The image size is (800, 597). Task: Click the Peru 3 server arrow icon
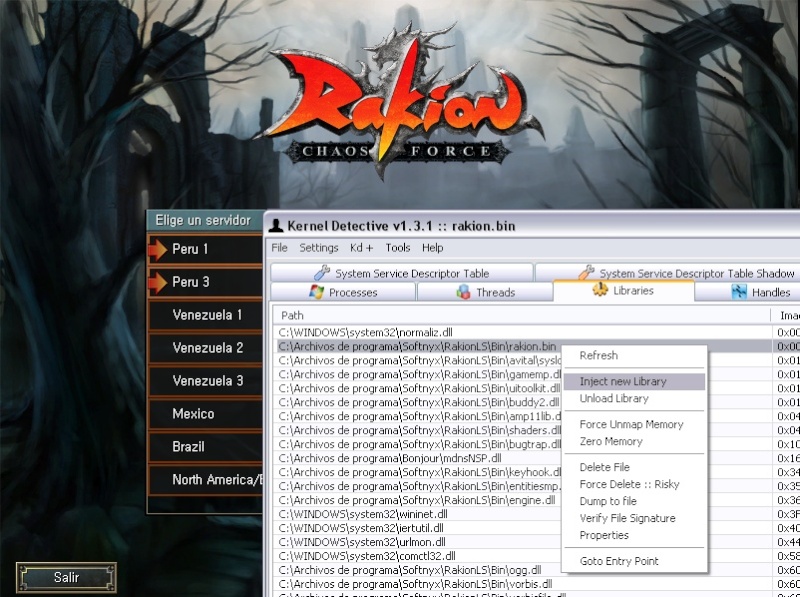coord(158,283)
